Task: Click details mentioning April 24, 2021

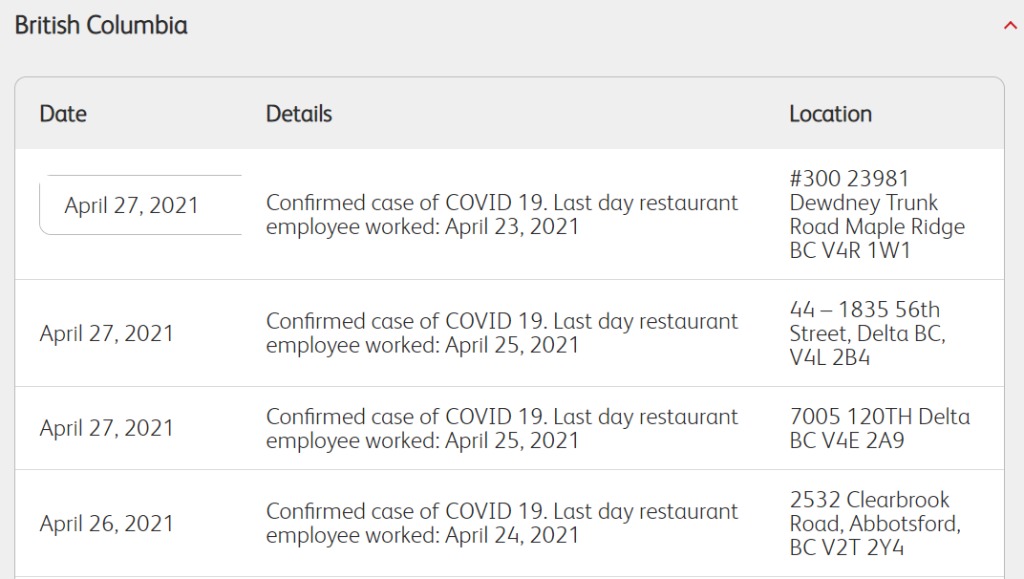Action: point(502,523)
